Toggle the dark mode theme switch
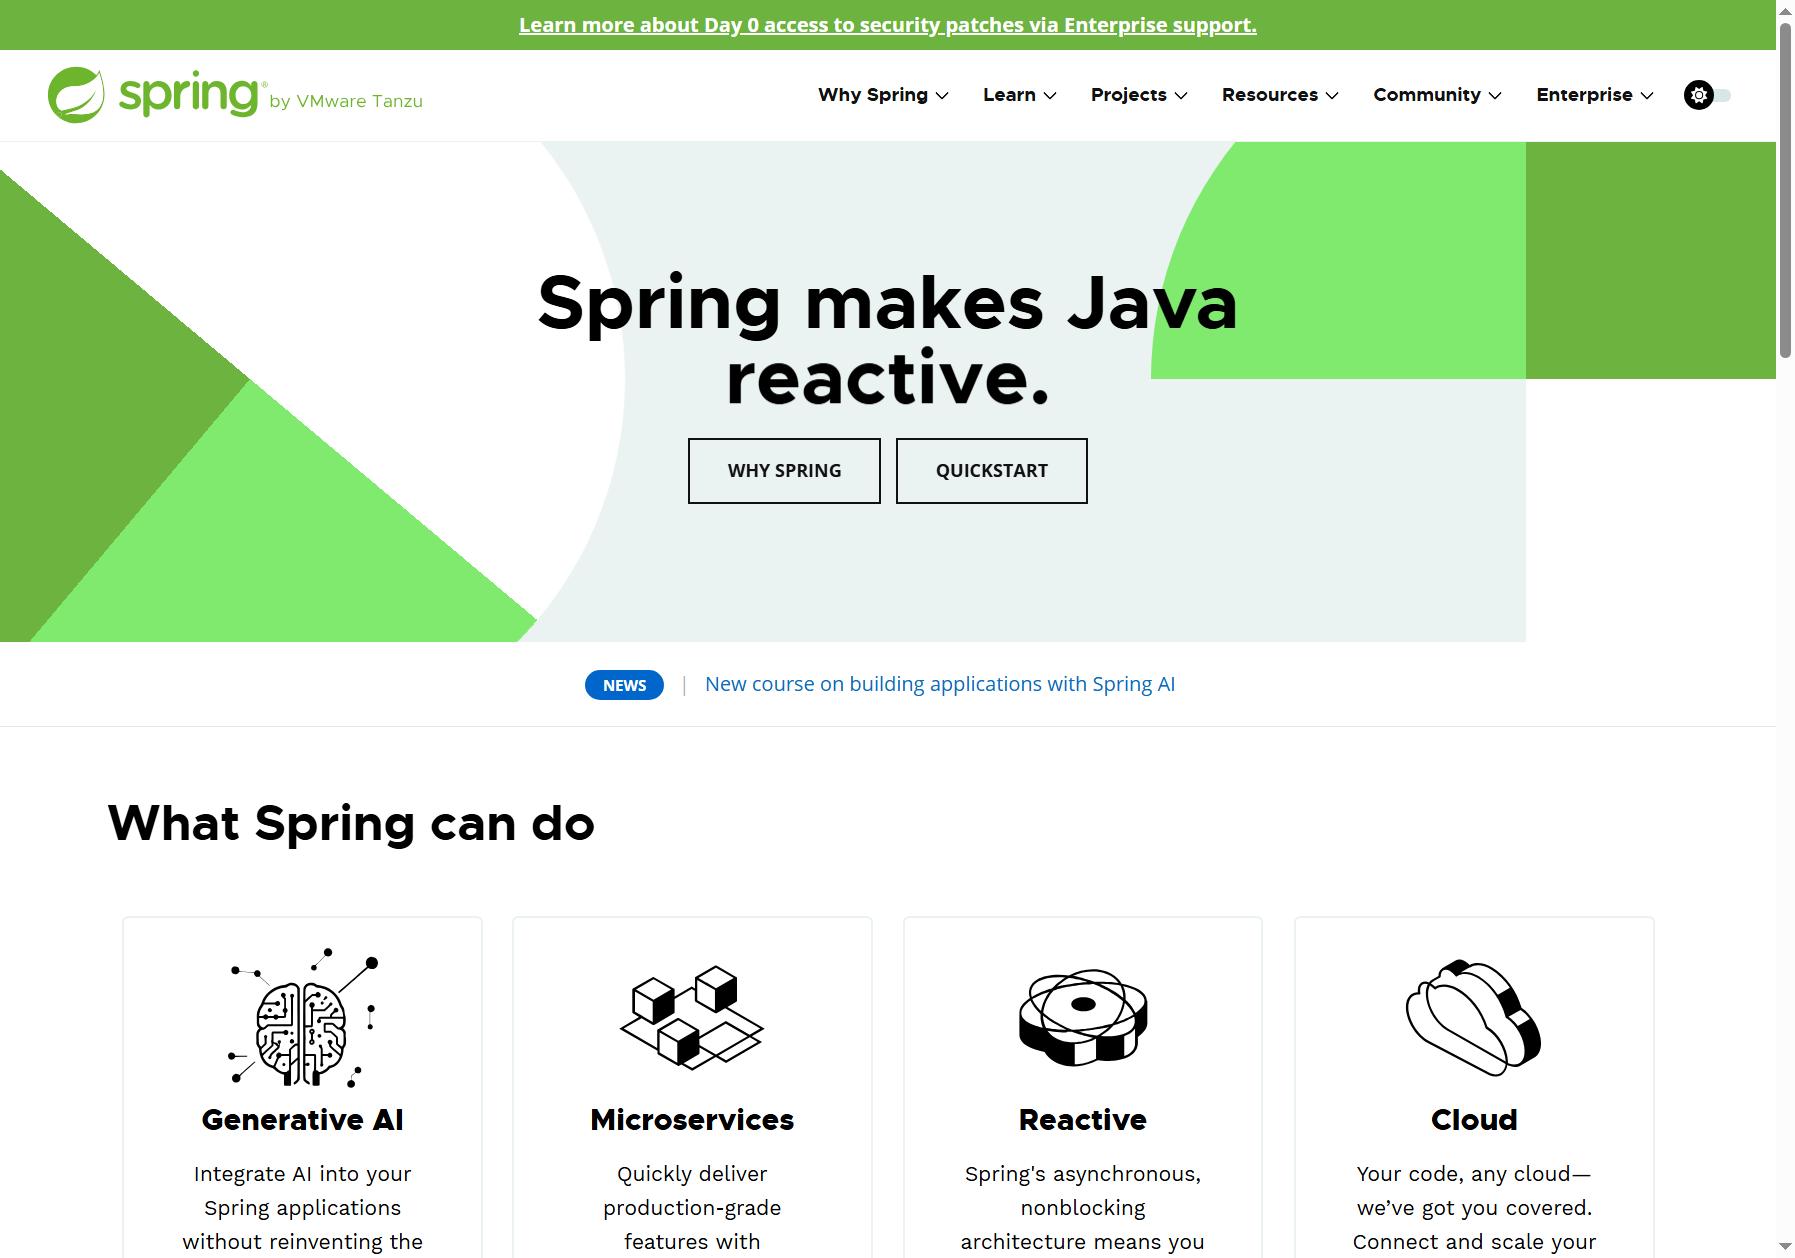Image resolution: width=1795 pixels, height=1258 pixels. coord(1708,95)
